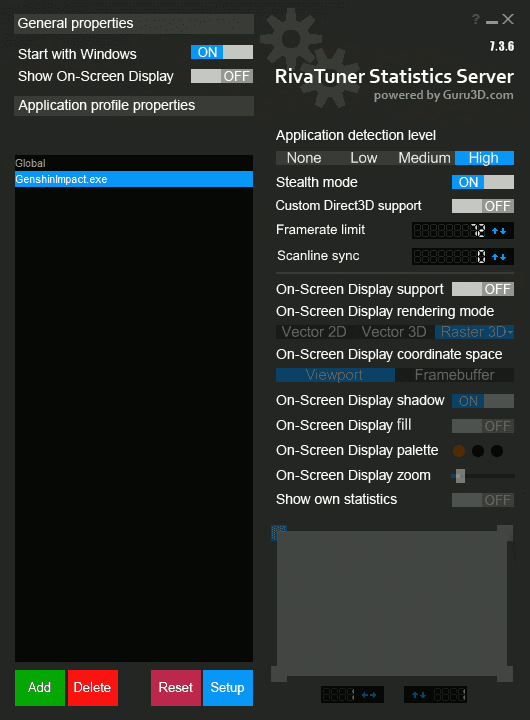Open Raster 3D dropdown arrow

pyautogui.click(x=510, y=332)
